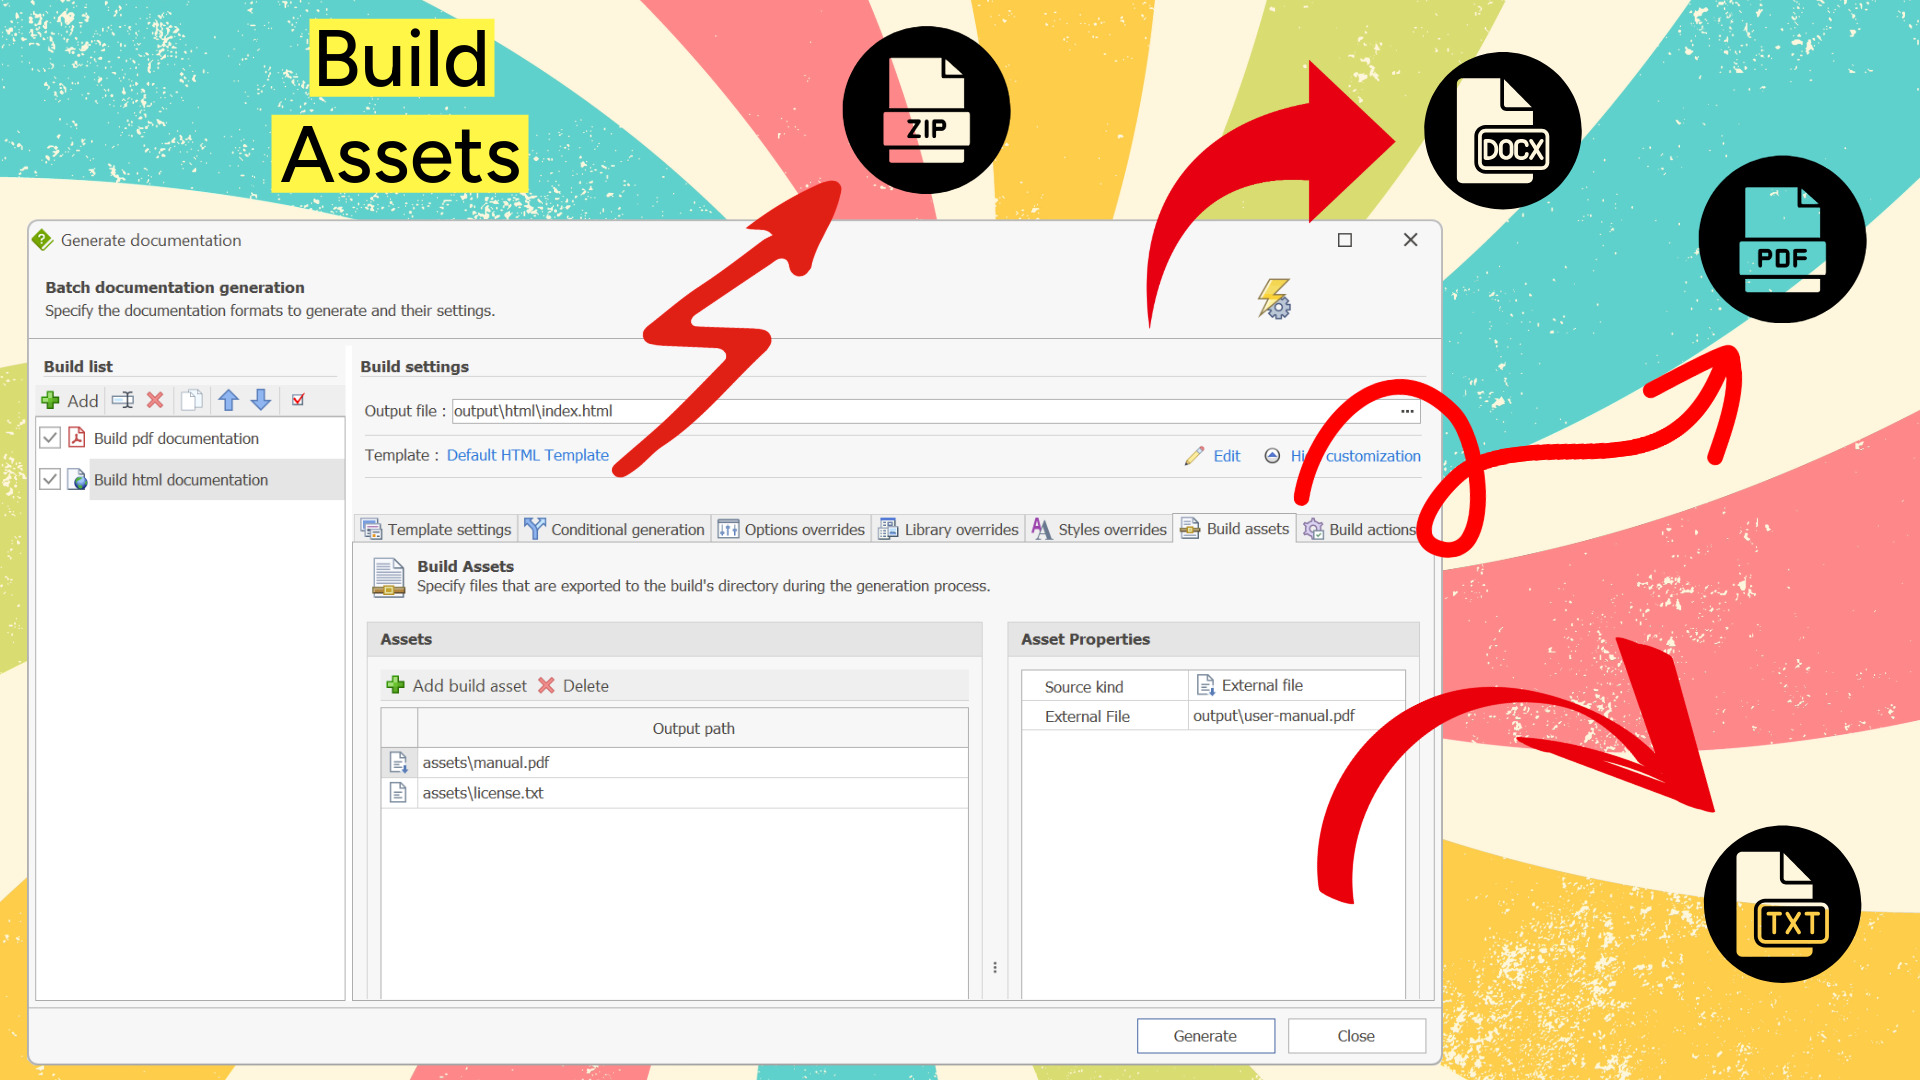Open the Default HTML Template link

(x=527, y=455)
